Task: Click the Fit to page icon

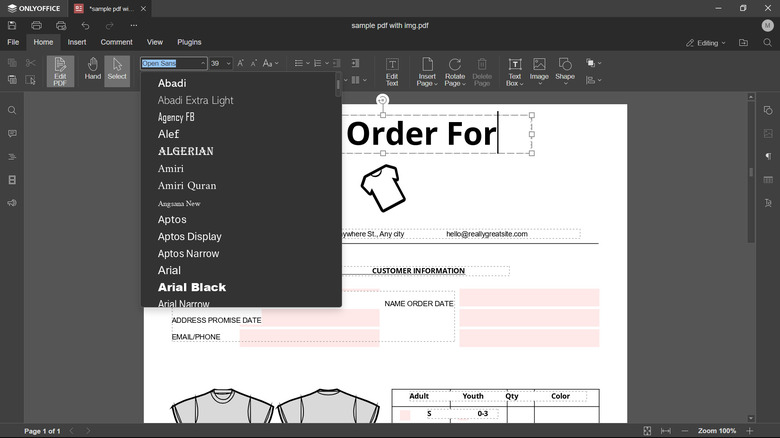Action: pyautogui.click(x=647, y=431)
